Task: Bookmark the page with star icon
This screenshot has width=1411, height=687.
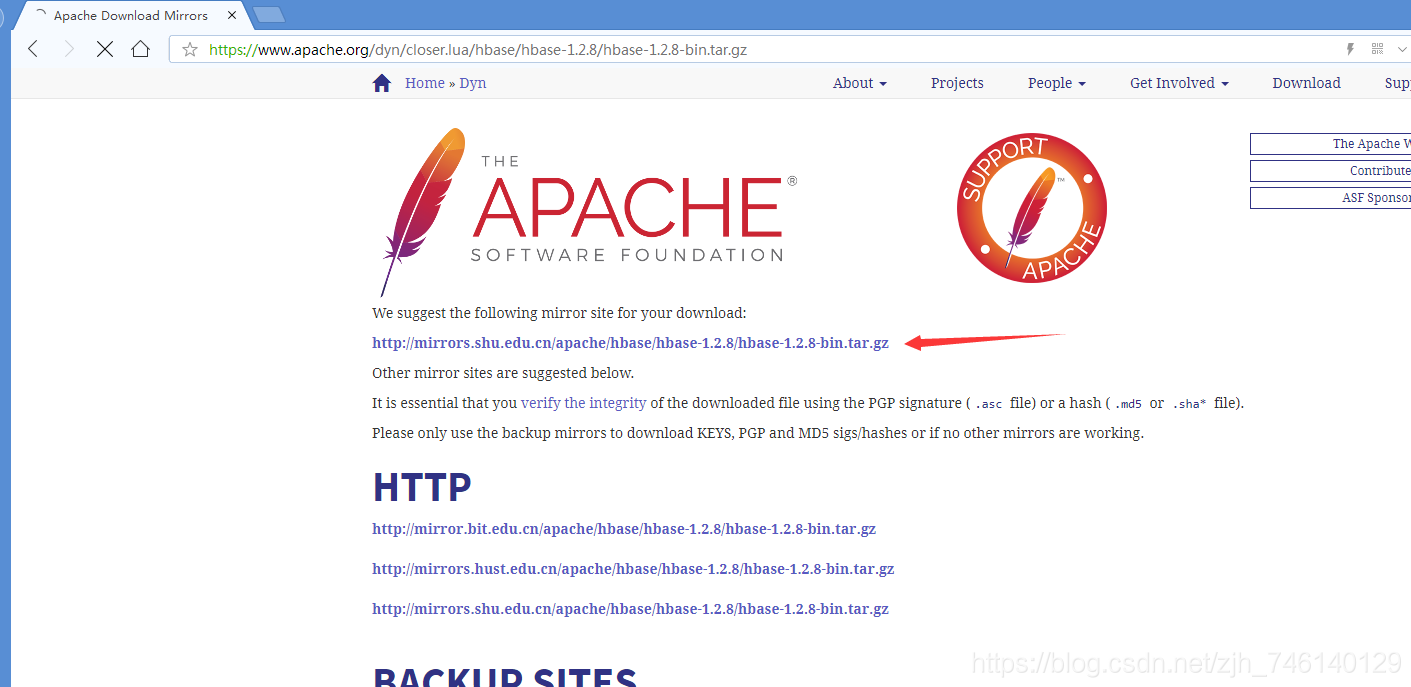Action: (190, 49)
